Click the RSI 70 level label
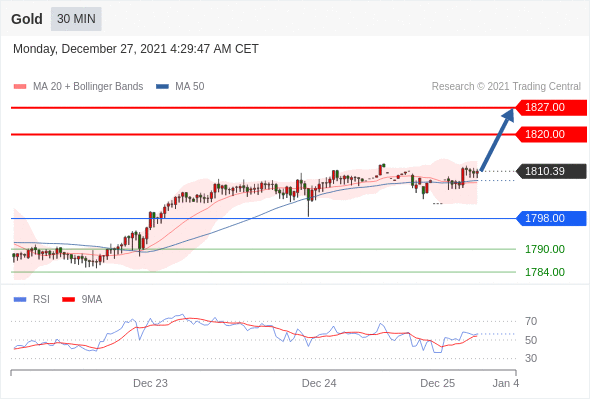 click(531, 321)
